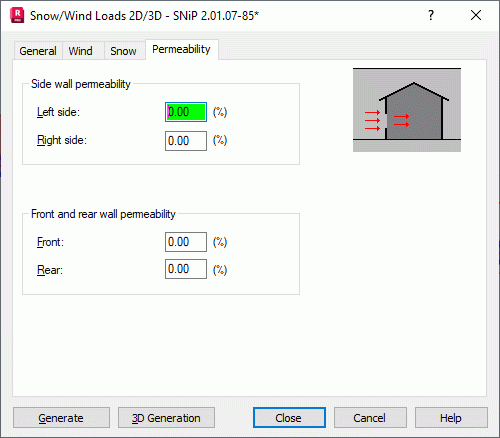Click the building wind diagram image
Screen dimensions: 500x438
[407, 110]
